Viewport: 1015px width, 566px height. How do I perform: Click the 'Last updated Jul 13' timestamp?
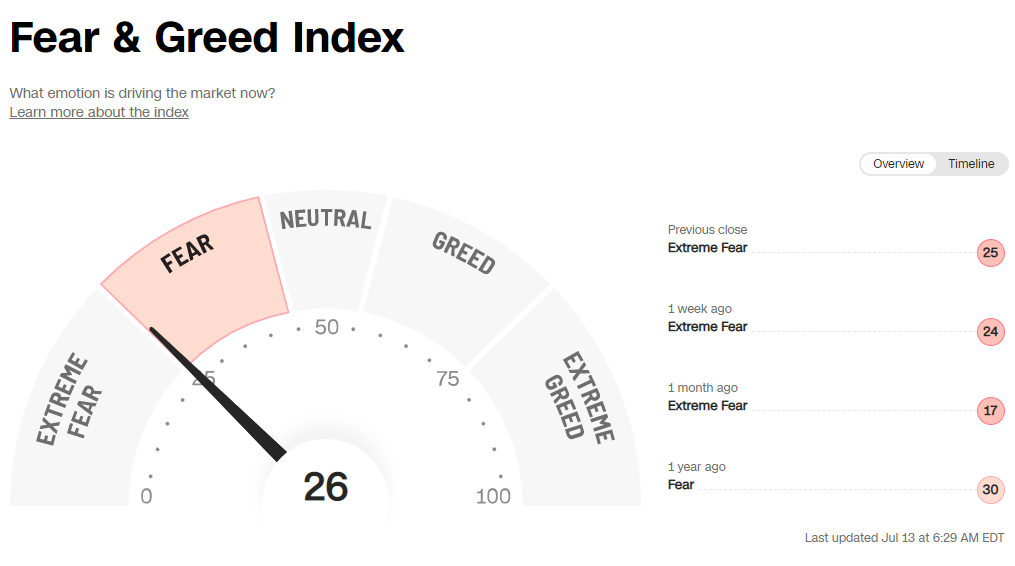[x=904, y=538]
